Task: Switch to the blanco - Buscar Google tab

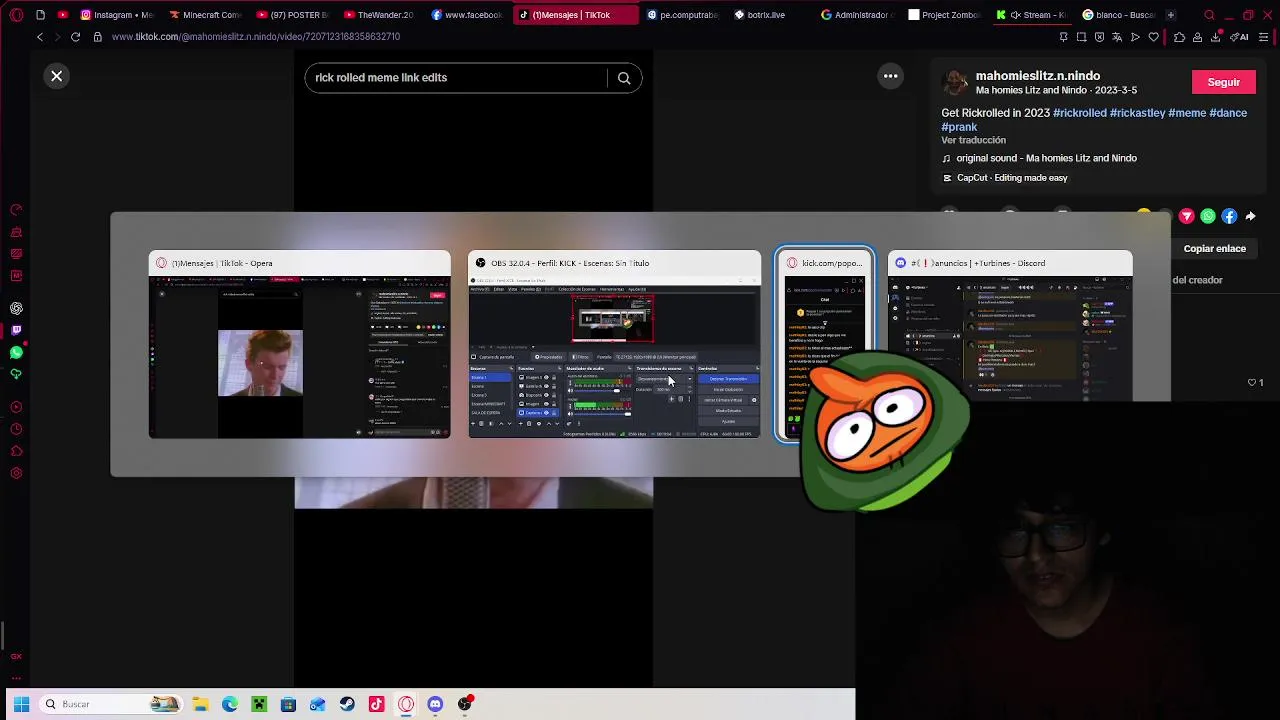Action: click(1117, 15)
